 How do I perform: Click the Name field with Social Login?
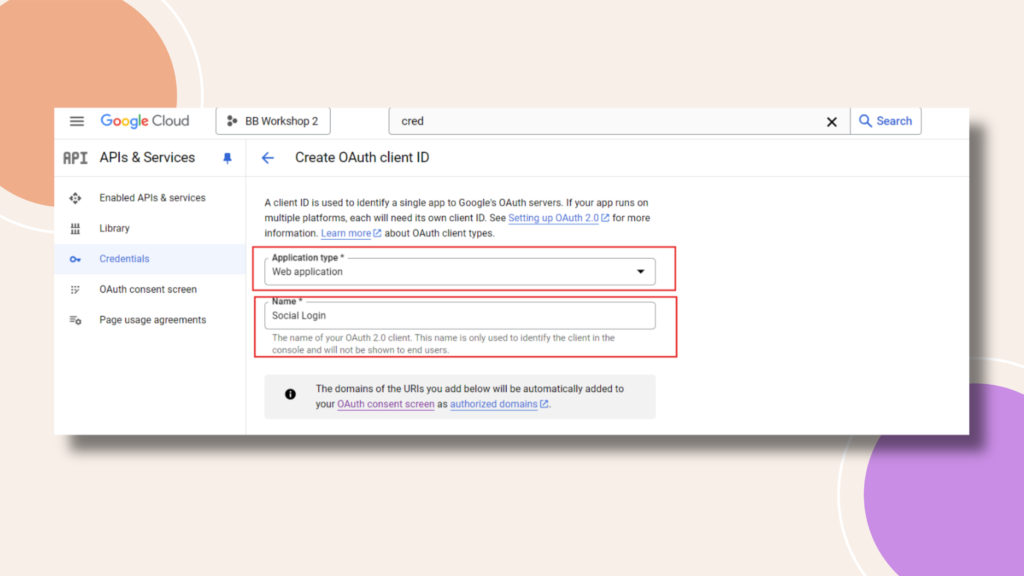(460, 315)
